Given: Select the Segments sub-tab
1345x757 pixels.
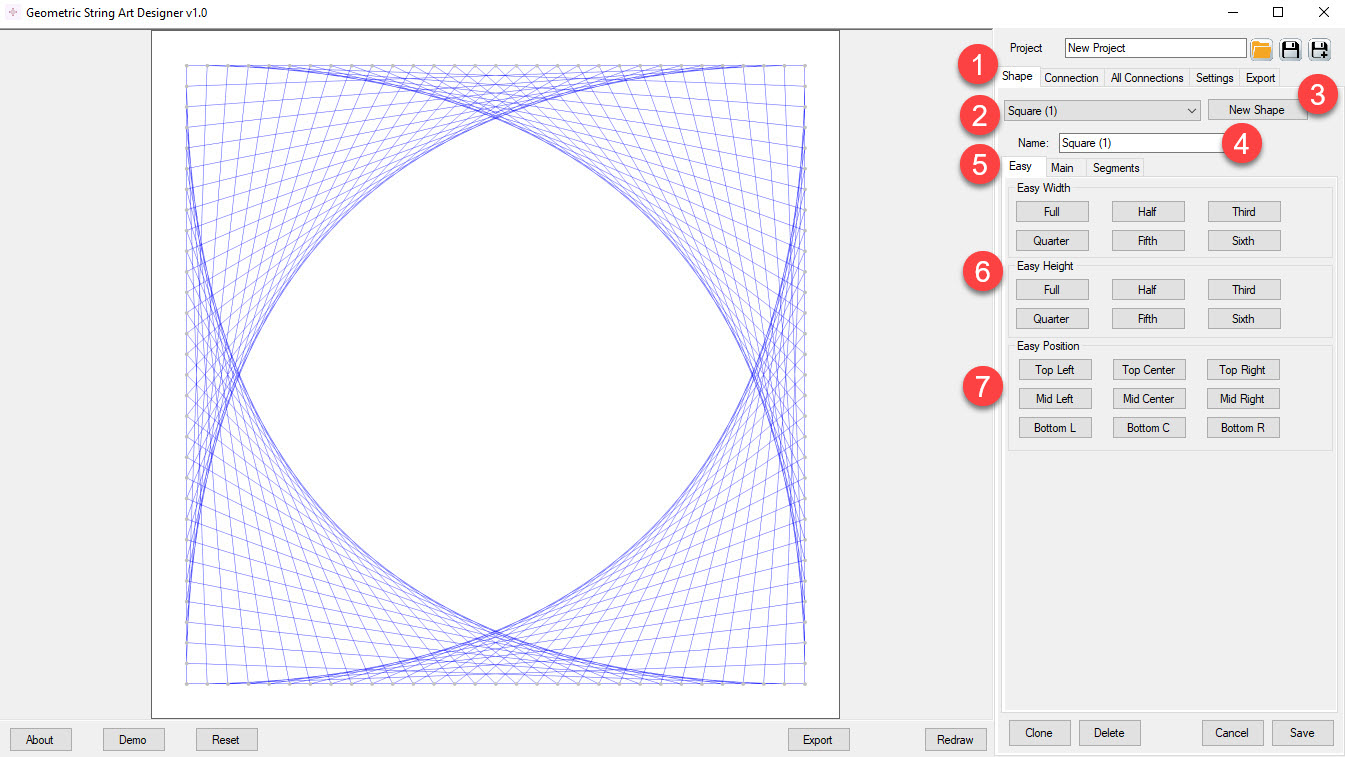Looking at the screenshot, I should point(1116,168).
